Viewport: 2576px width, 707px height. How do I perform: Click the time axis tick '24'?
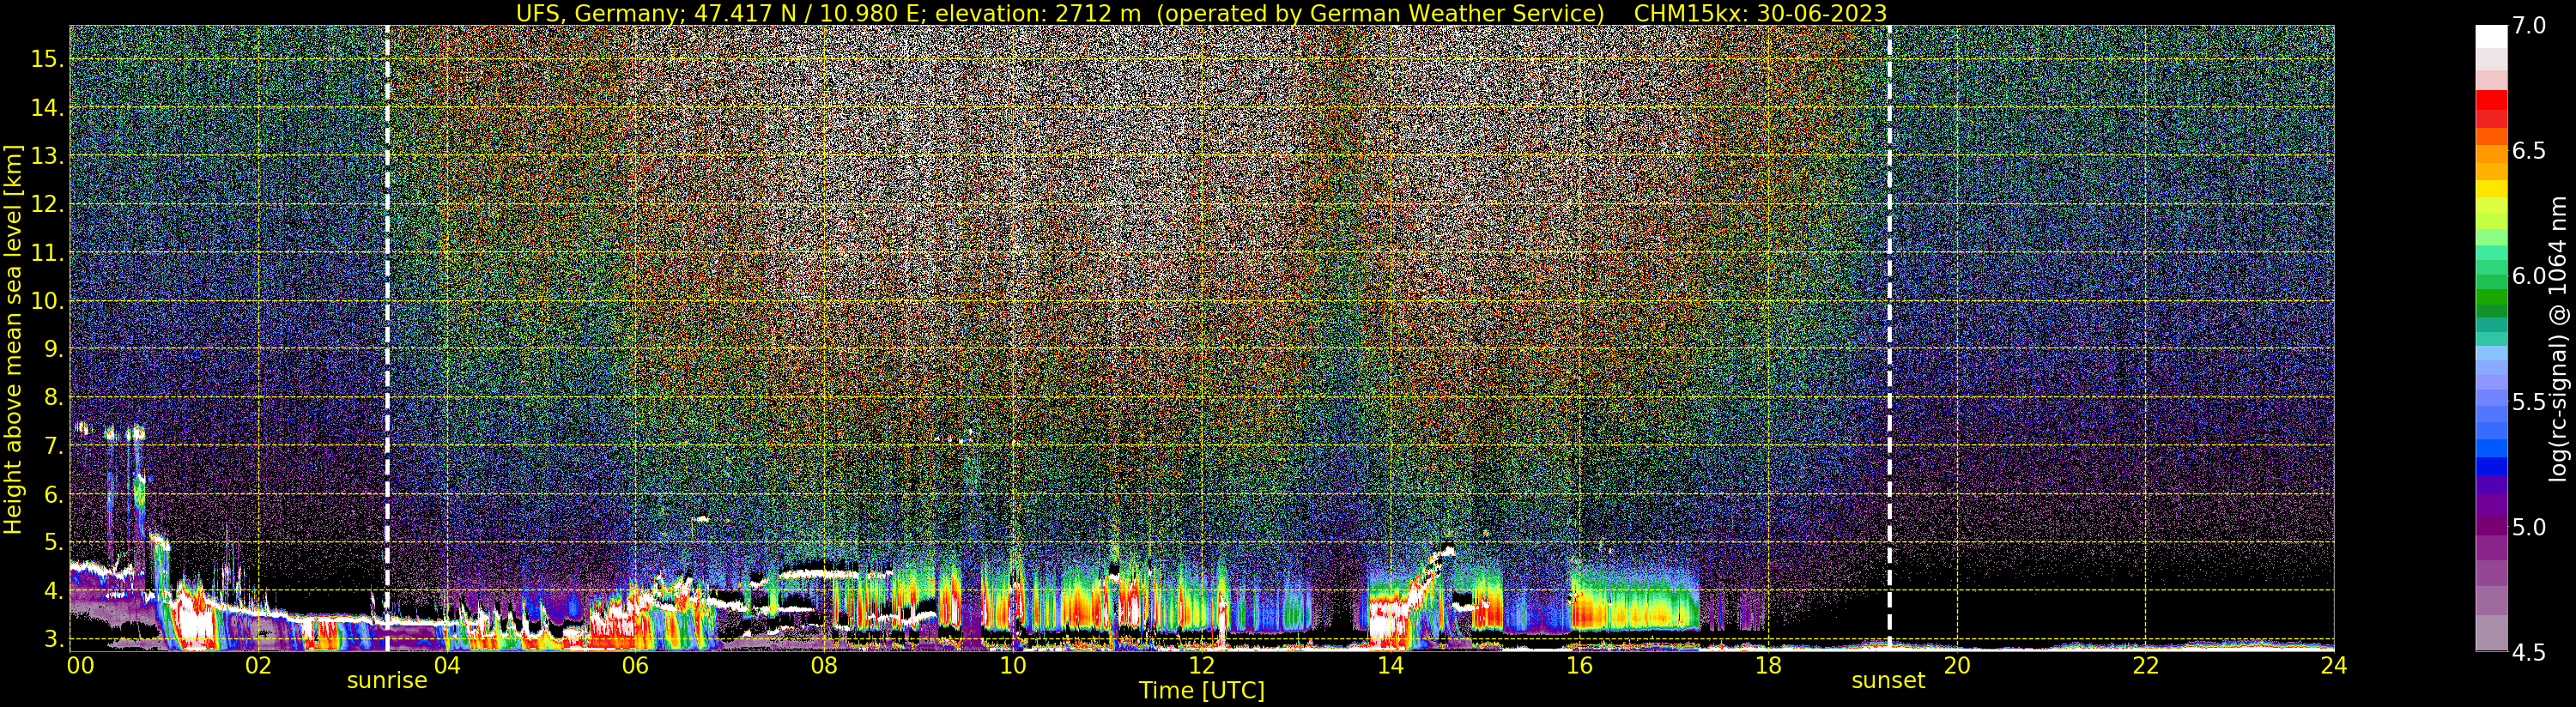[2334, 666]
